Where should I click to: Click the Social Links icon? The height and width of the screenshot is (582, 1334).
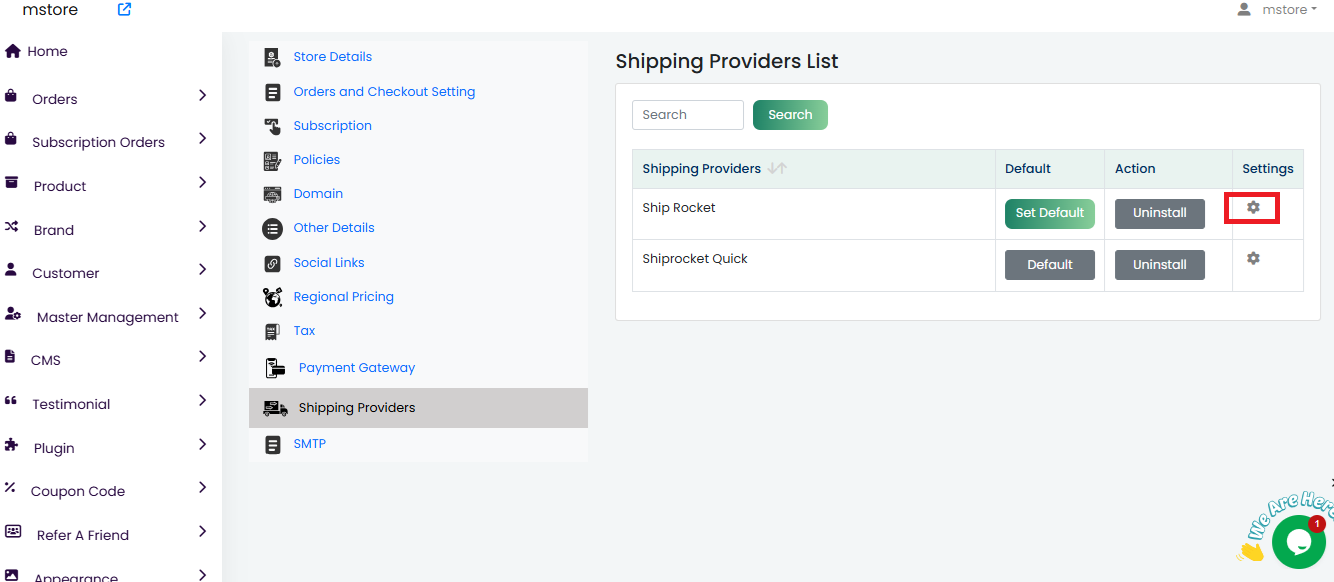click(x=272, y=263)
